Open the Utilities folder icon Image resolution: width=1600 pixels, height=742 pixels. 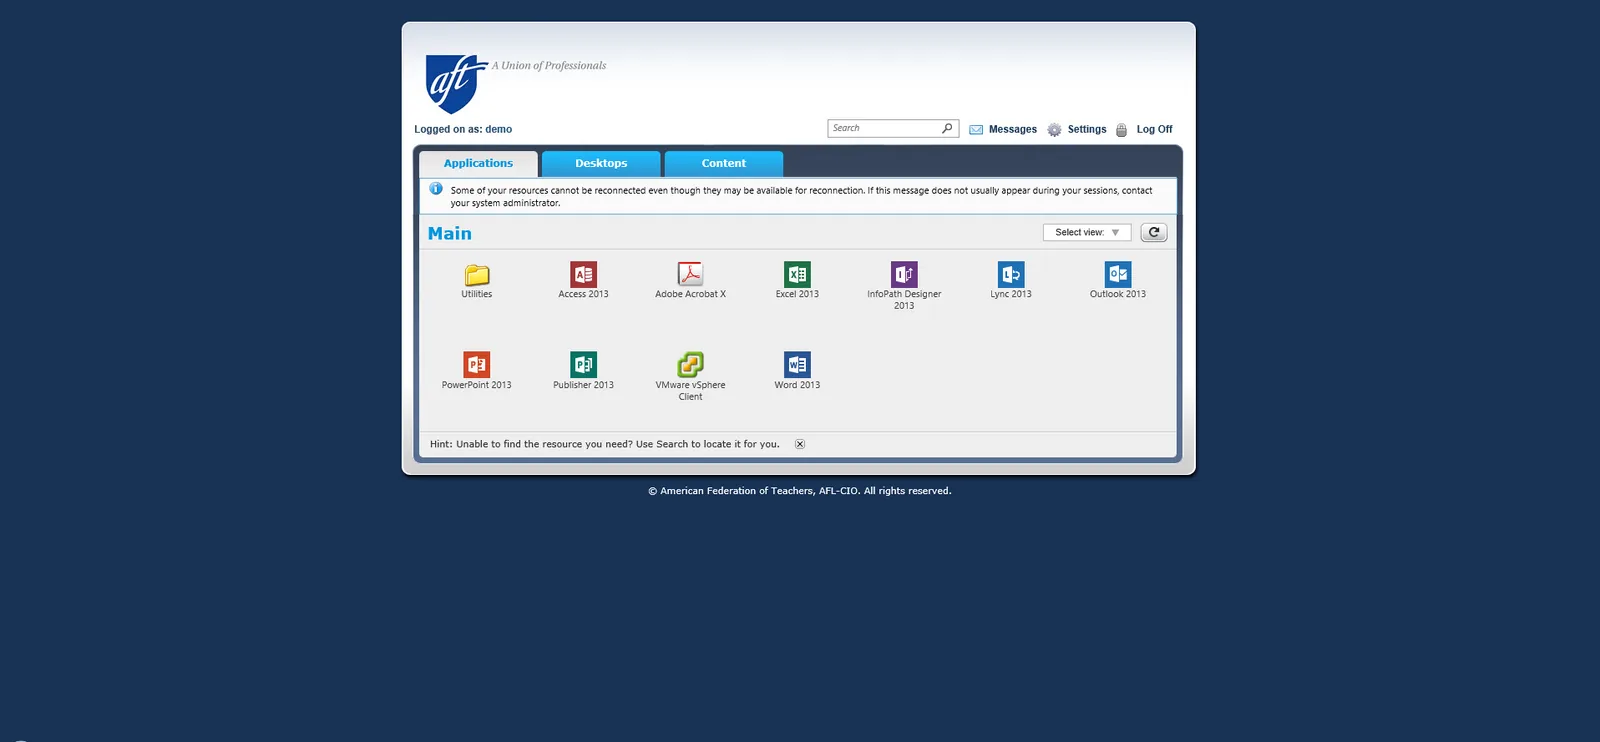click(477, 275)
